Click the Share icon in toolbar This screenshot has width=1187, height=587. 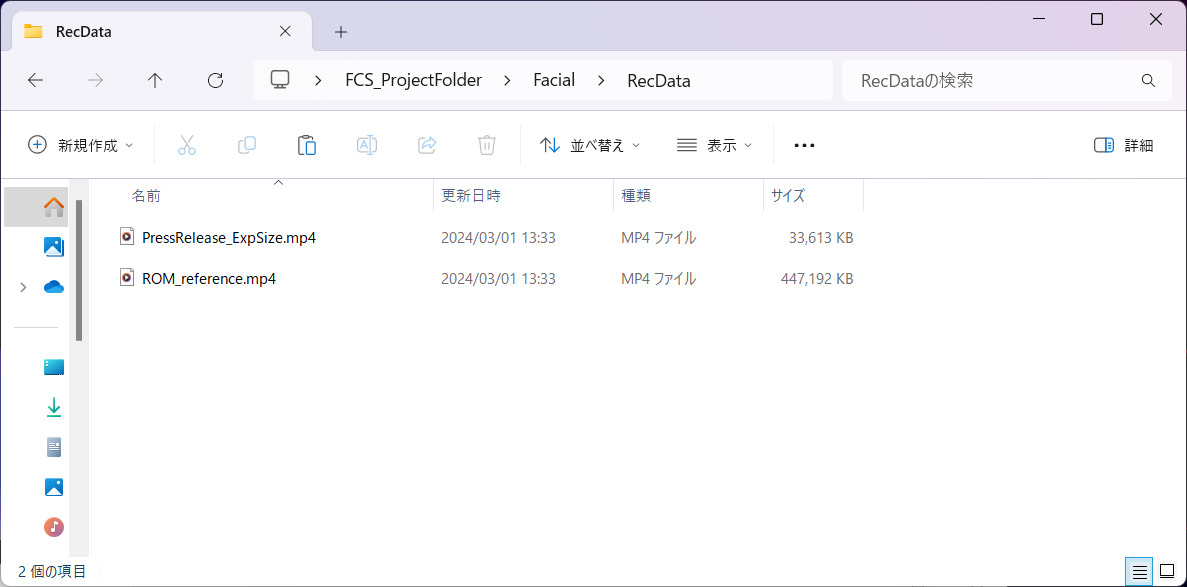(x=427, y=145)
